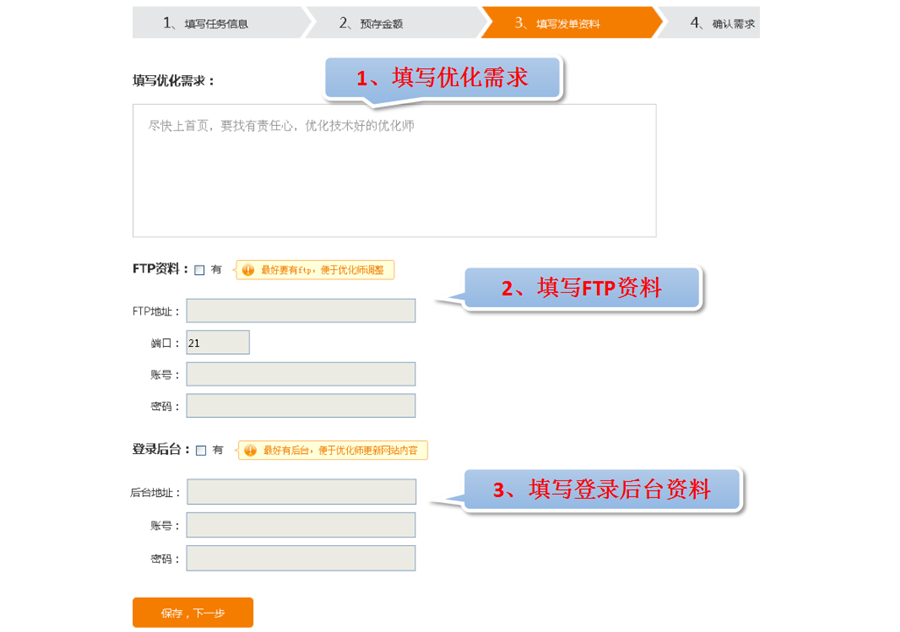The image size is (900, 632).
Task: Enable the FTP资料 '有' checkbox
Action: click(x=200, y=270)
